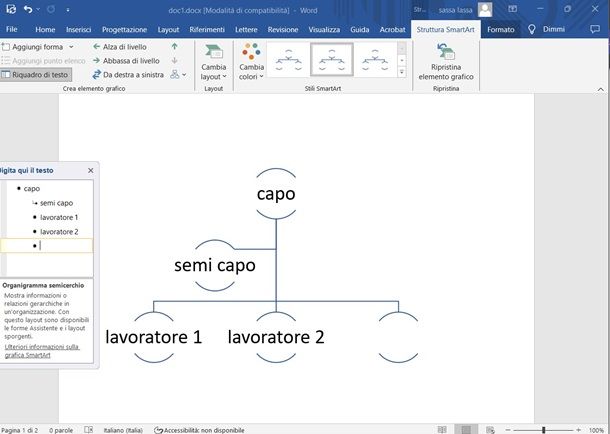
Task: Select the Struttura SmartArt tab
Action: (445, 30)
